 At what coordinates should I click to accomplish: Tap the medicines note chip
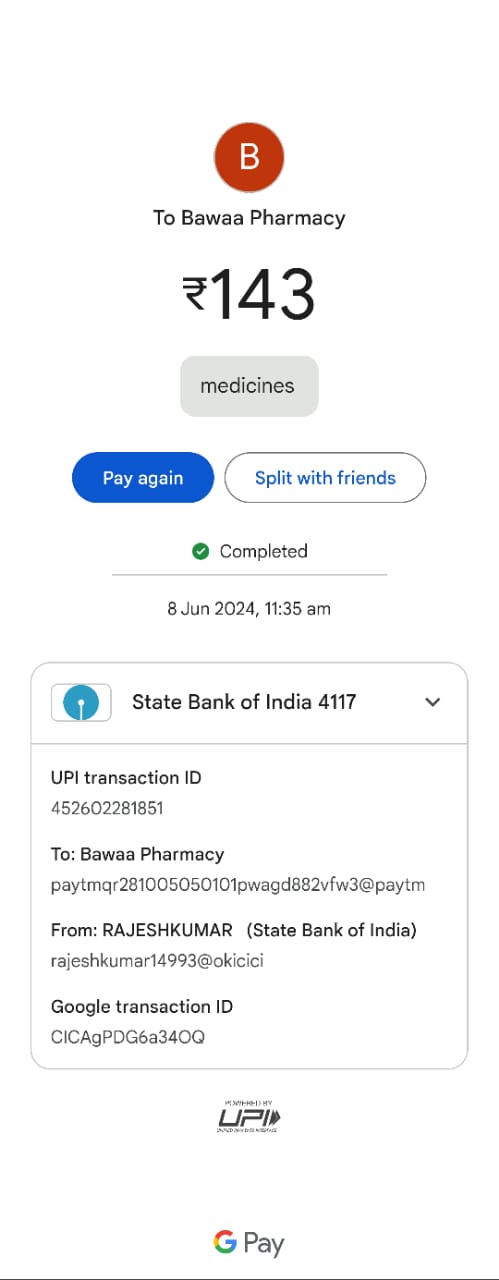249,386
